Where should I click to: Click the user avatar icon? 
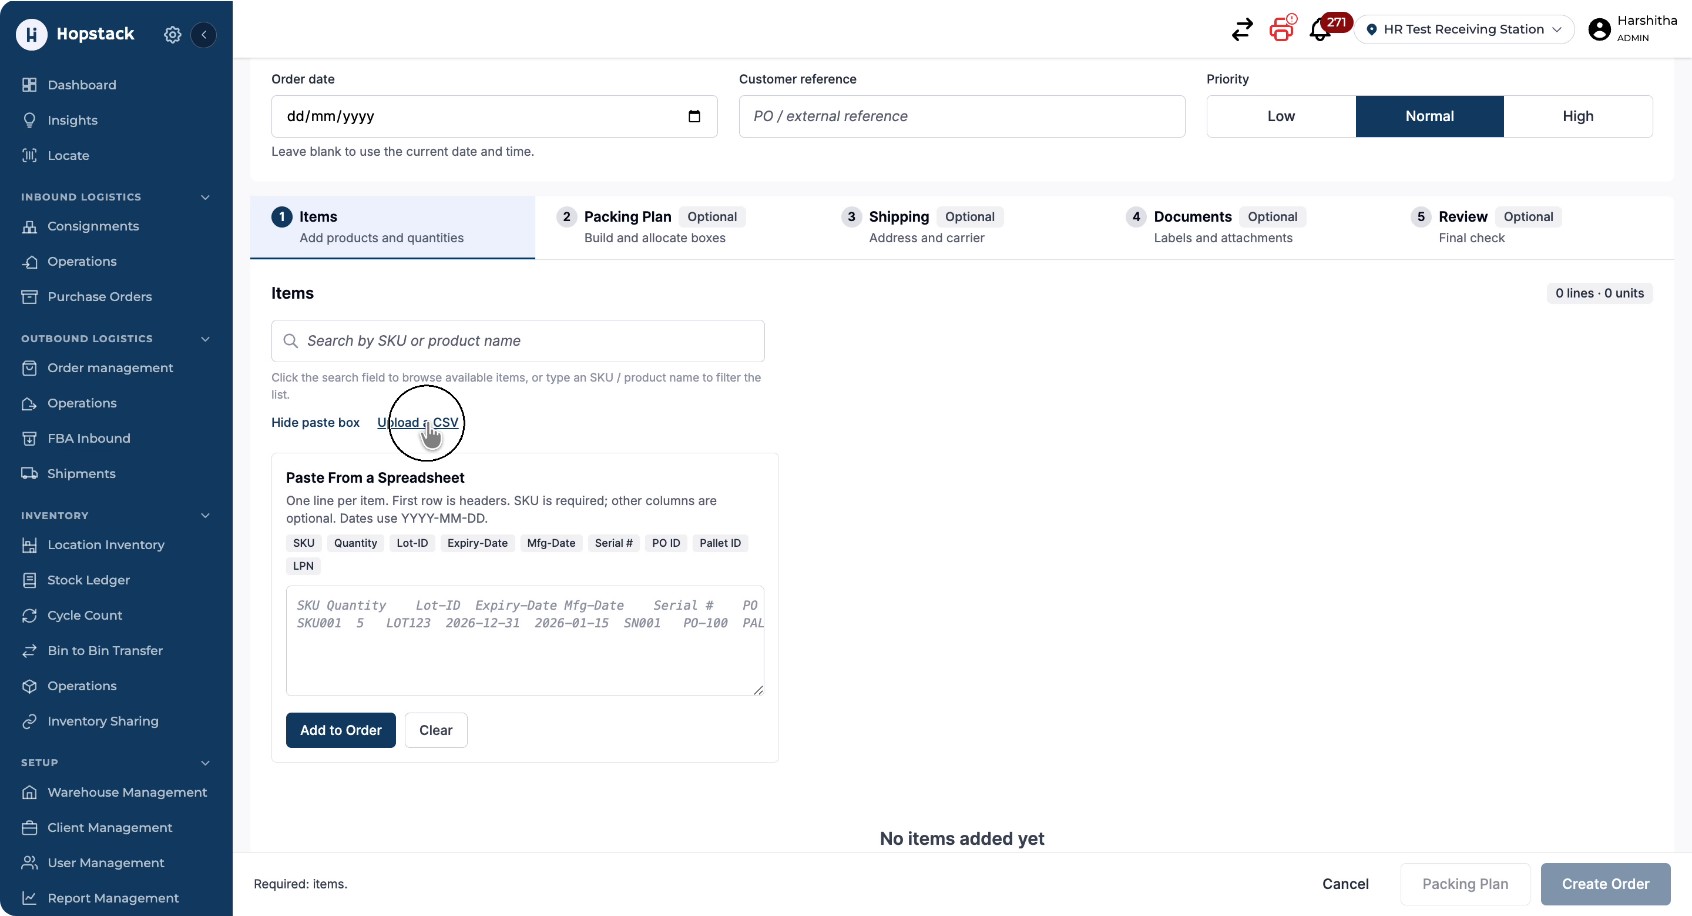[x=1600, y=30]
